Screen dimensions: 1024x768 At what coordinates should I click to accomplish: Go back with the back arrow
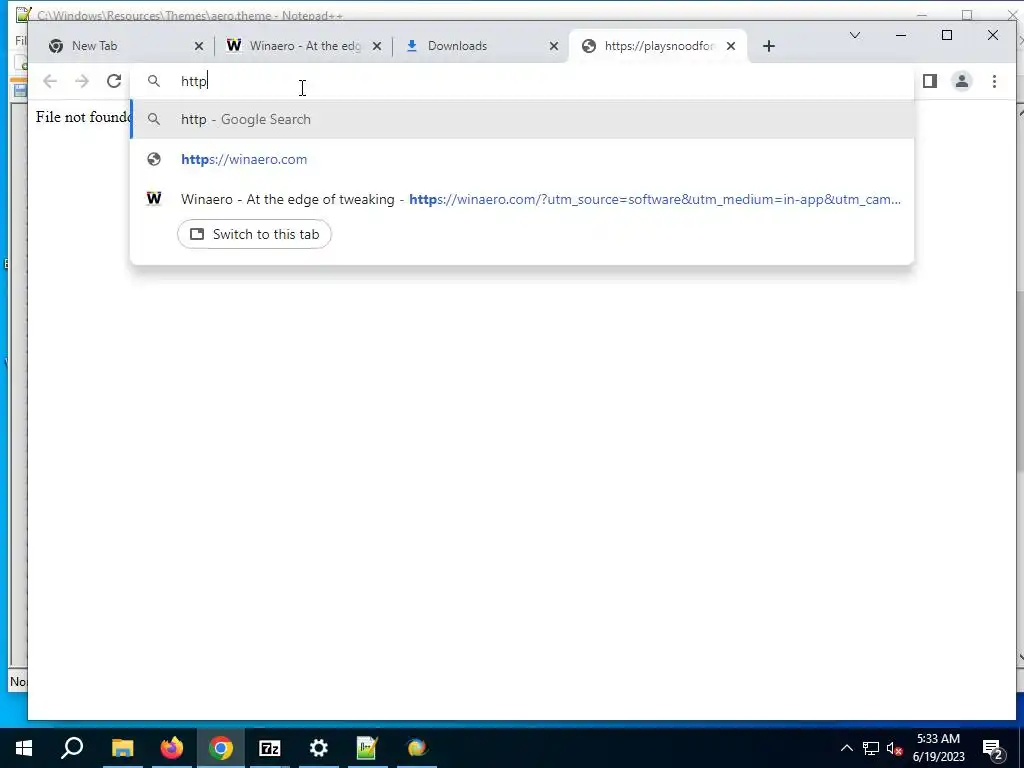tap(50, 81)
